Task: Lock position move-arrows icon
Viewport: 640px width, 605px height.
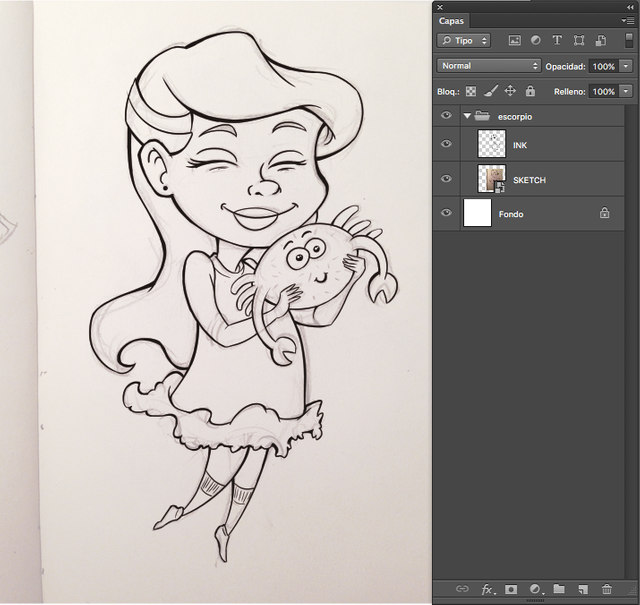Action: [510, 91]
